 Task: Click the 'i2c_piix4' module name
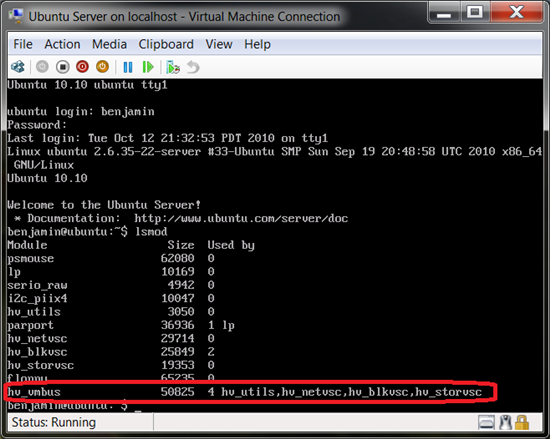click(38, 298)
